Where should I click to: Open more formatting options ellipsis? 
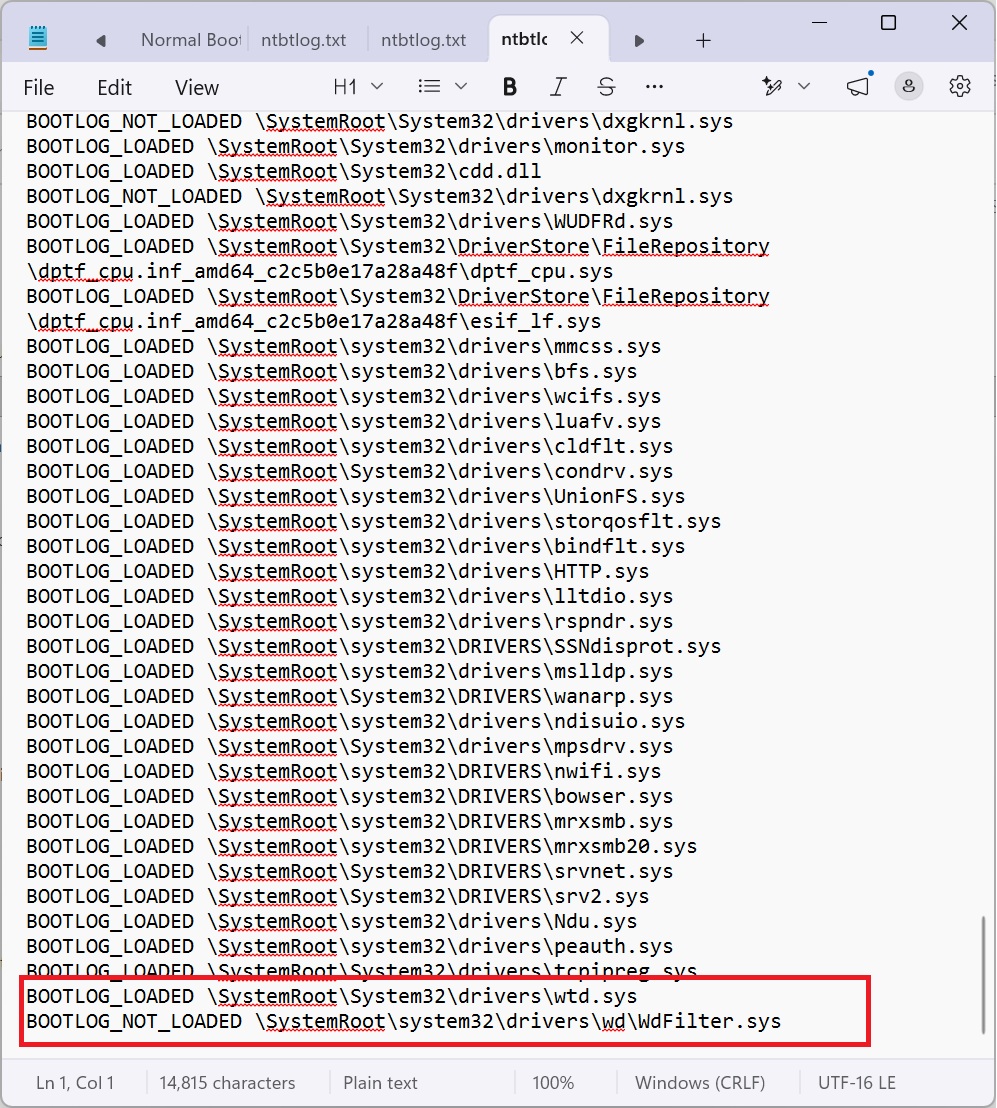point(654,87)
